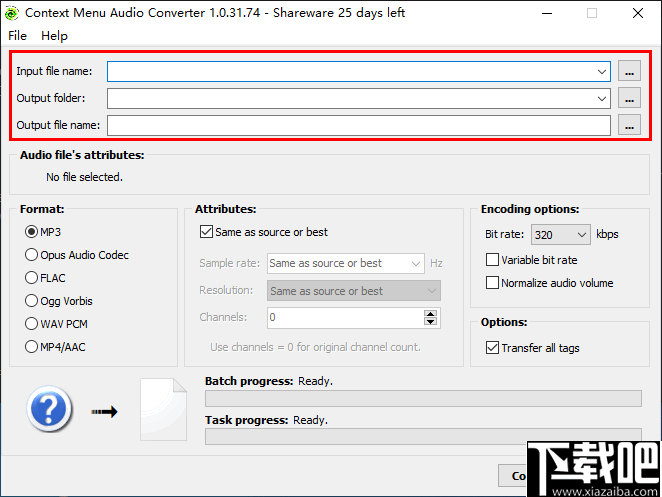Minimize the Audio Converter window

[x=547, y=14]
